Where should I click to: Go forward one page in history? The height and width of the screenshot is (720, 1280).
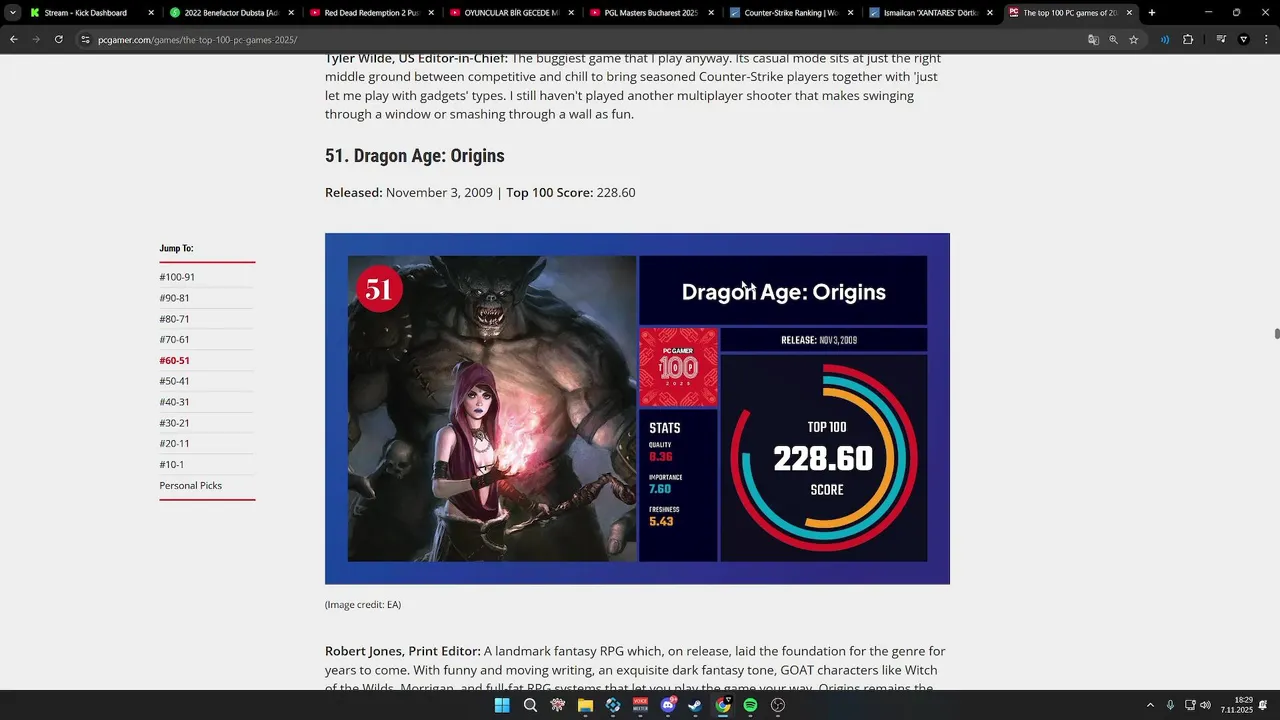(x=35, y=39)
